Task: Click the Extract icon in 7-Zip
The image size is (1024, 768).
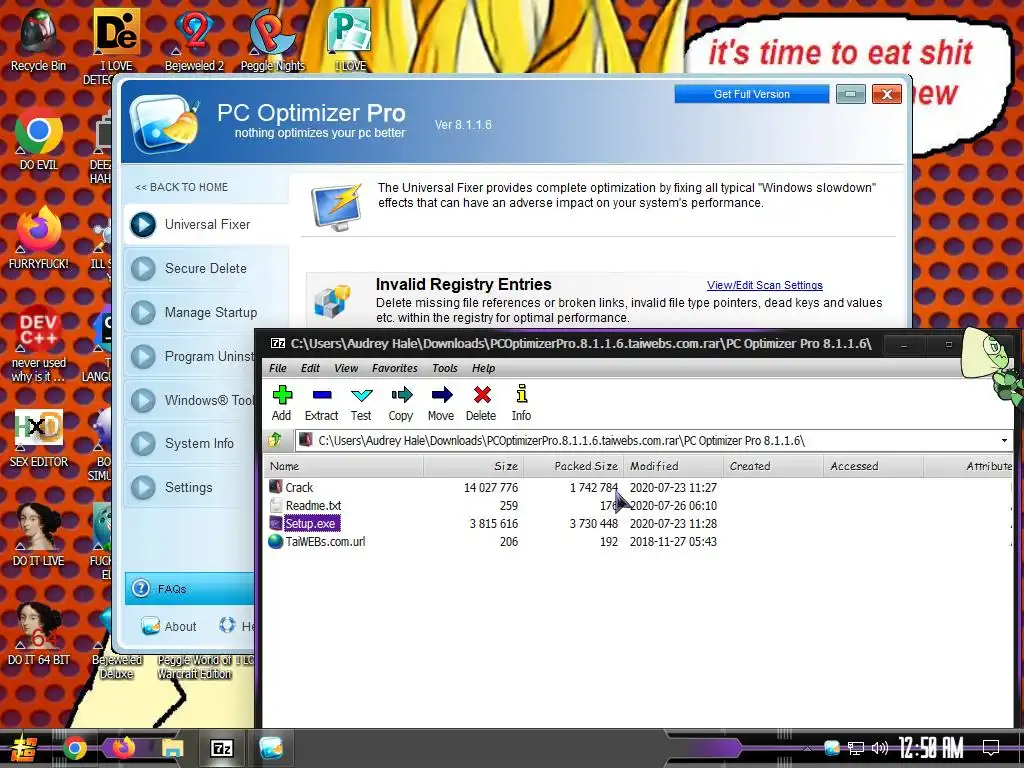Action: (x=322, y=394)
